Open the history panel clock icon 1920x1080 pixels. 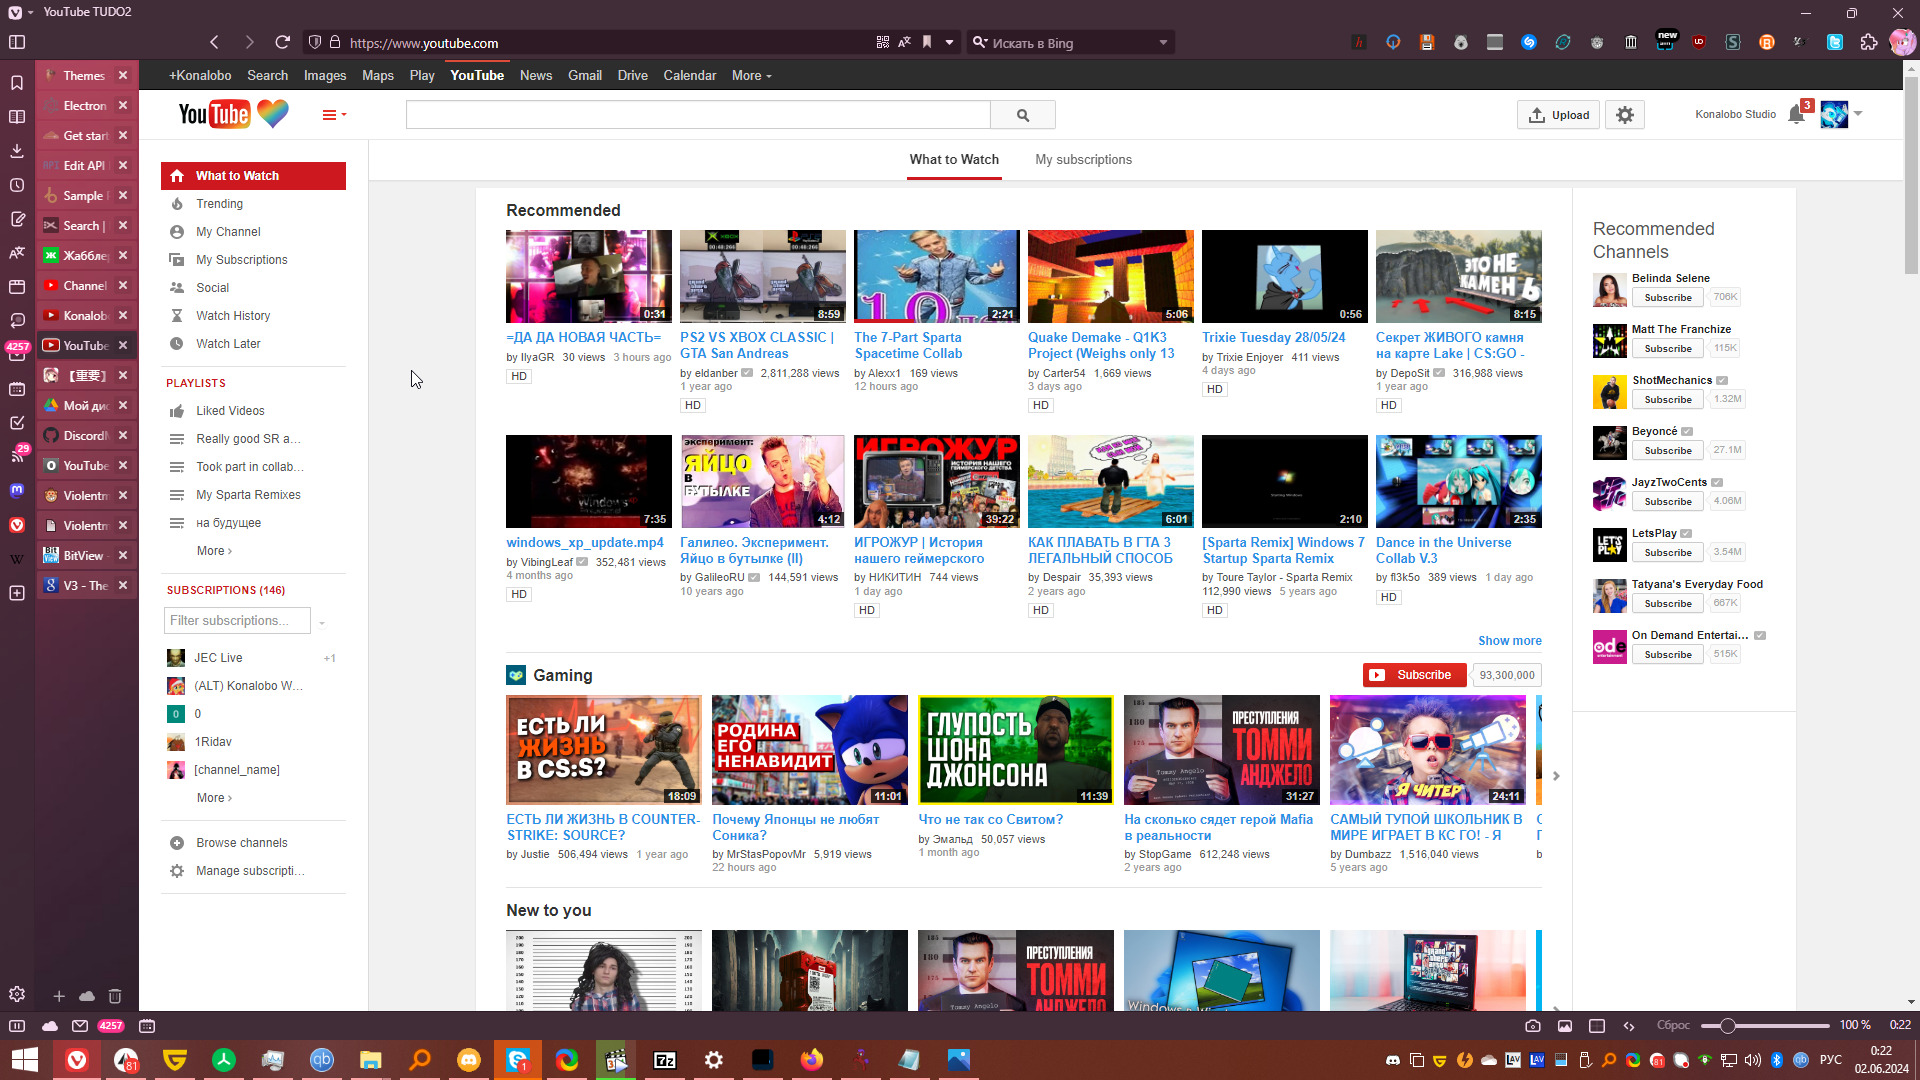click(17, 185)
